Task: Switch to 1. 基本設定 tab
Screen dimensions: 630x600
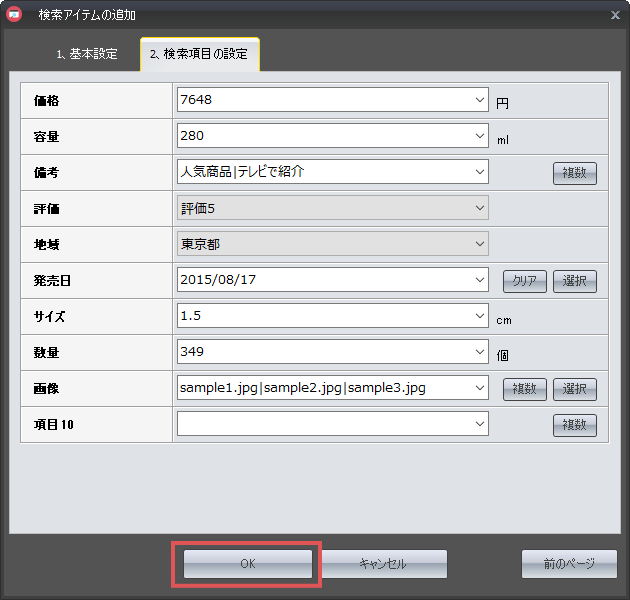Action: [86, 55]
